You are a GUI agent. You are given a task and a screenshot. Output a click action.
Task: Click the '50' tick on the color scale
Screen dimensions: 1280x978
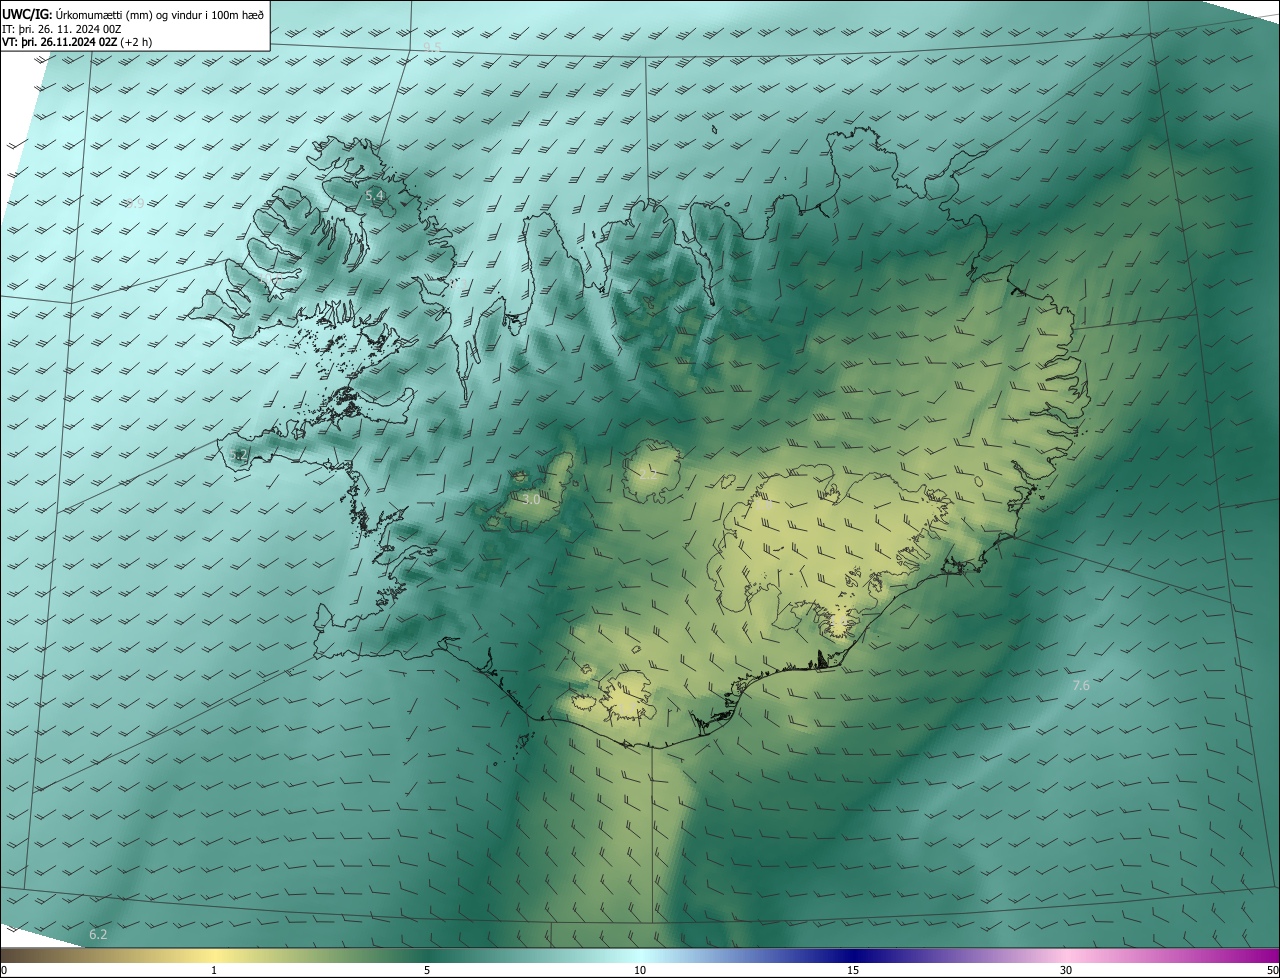(1272, 970)
